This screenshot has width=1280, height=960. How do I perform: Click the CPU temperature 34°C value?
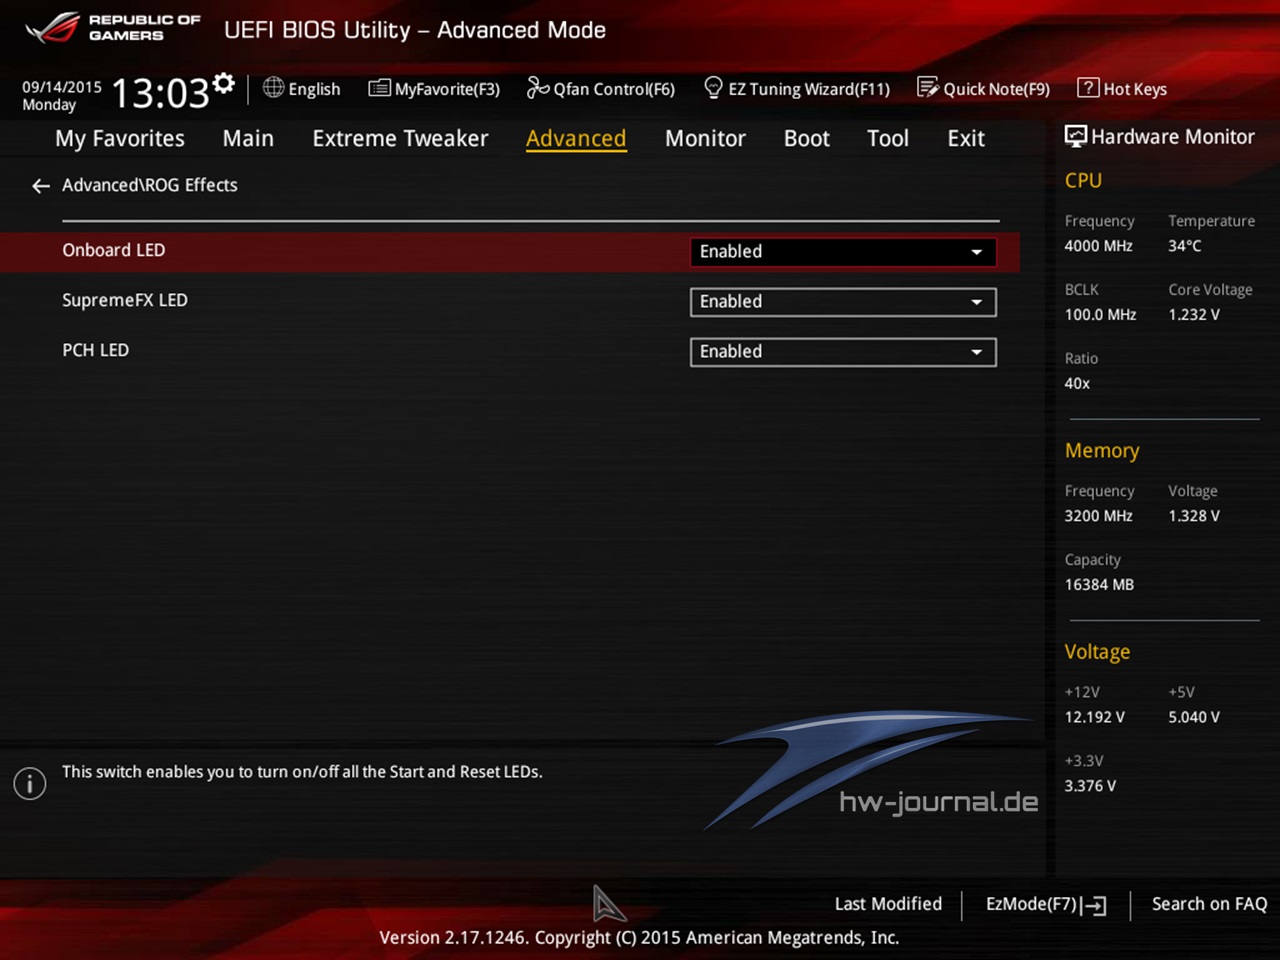(x=1185, y=246)
